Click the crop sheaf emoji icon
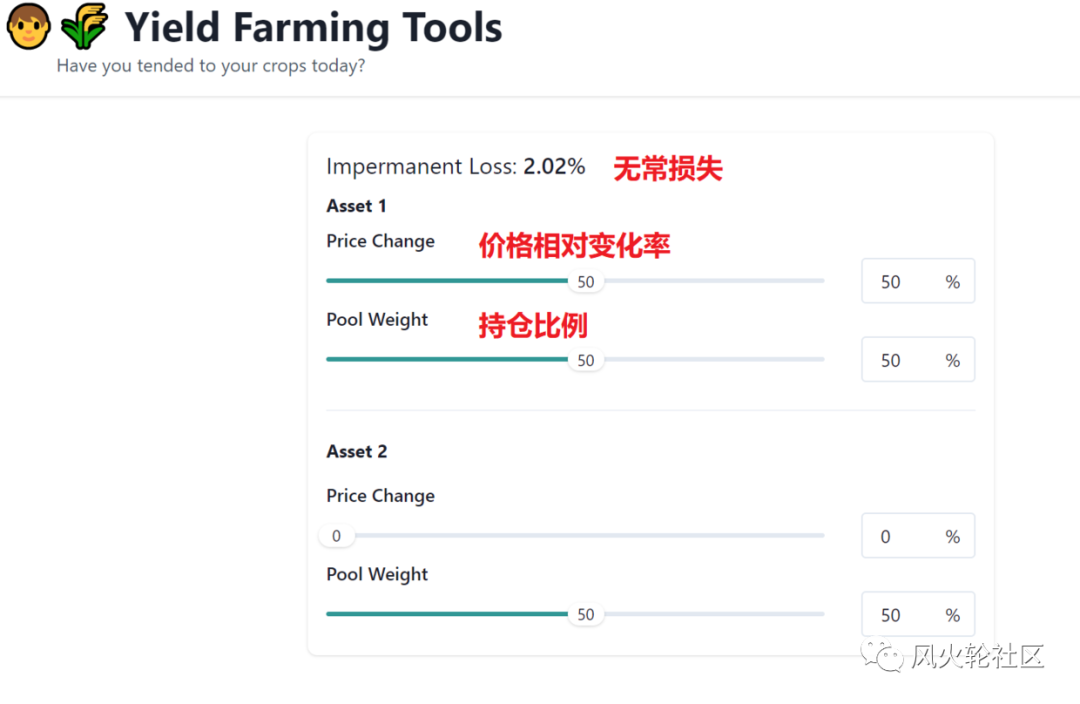 point(84,27)
